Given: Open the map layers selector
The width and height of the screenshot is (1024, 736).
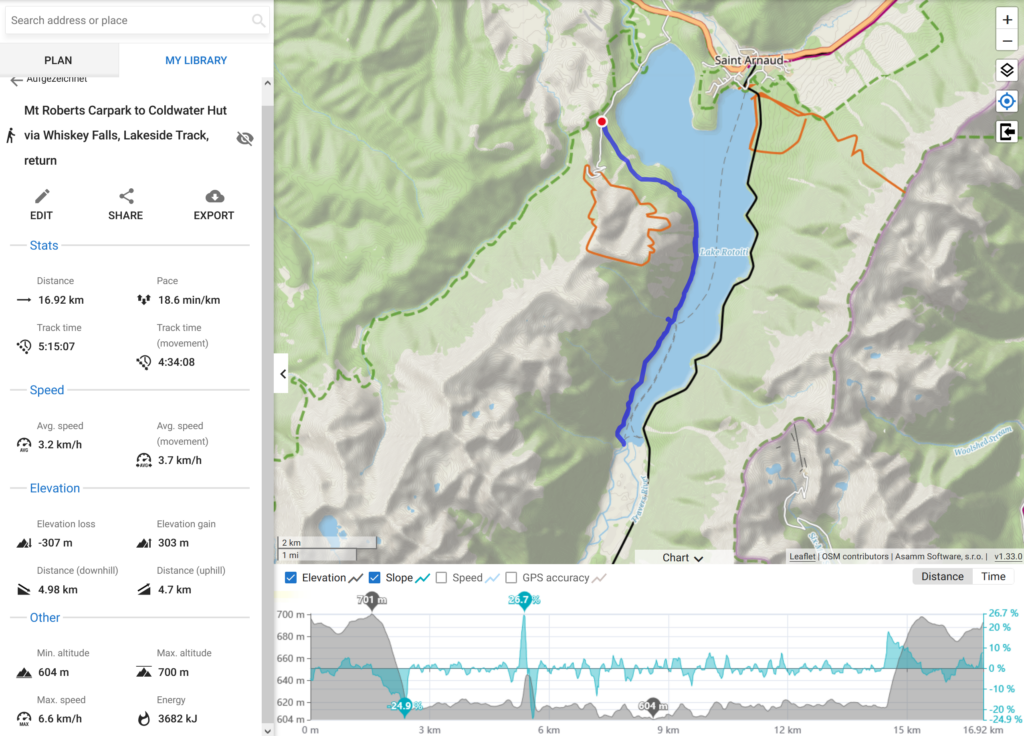Looking at the screenshot, I should (1007, 70).
